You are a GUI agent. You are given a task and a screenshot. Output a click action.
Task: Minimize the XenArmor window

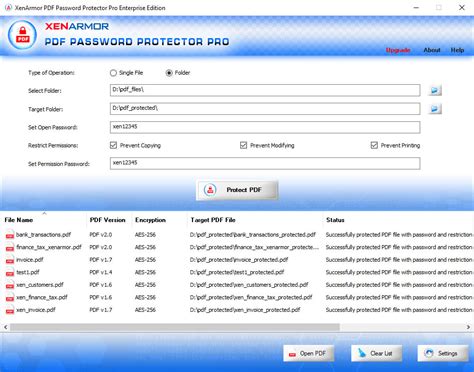416,8
